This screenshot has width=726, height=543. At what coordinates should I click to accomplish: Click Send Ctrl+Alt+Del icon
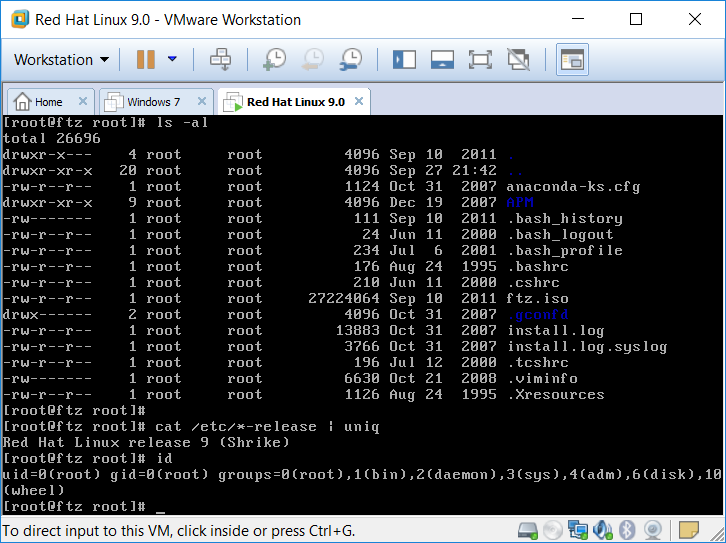[x=220, y=60]
